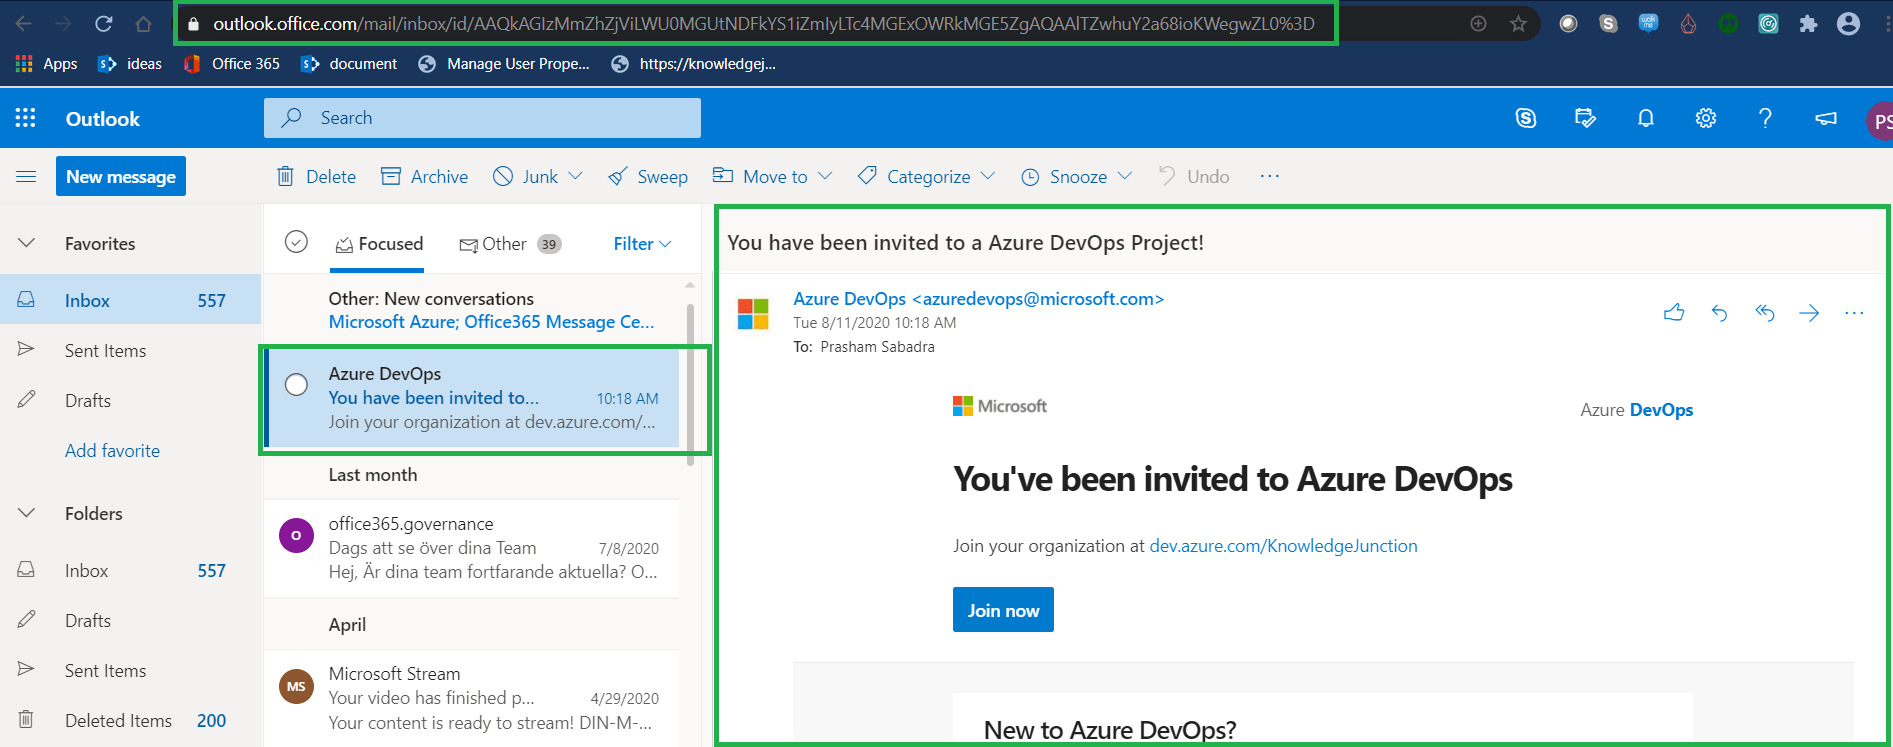
Task: Click the Microsoft logo sender avatar
Action: point(753,314)
